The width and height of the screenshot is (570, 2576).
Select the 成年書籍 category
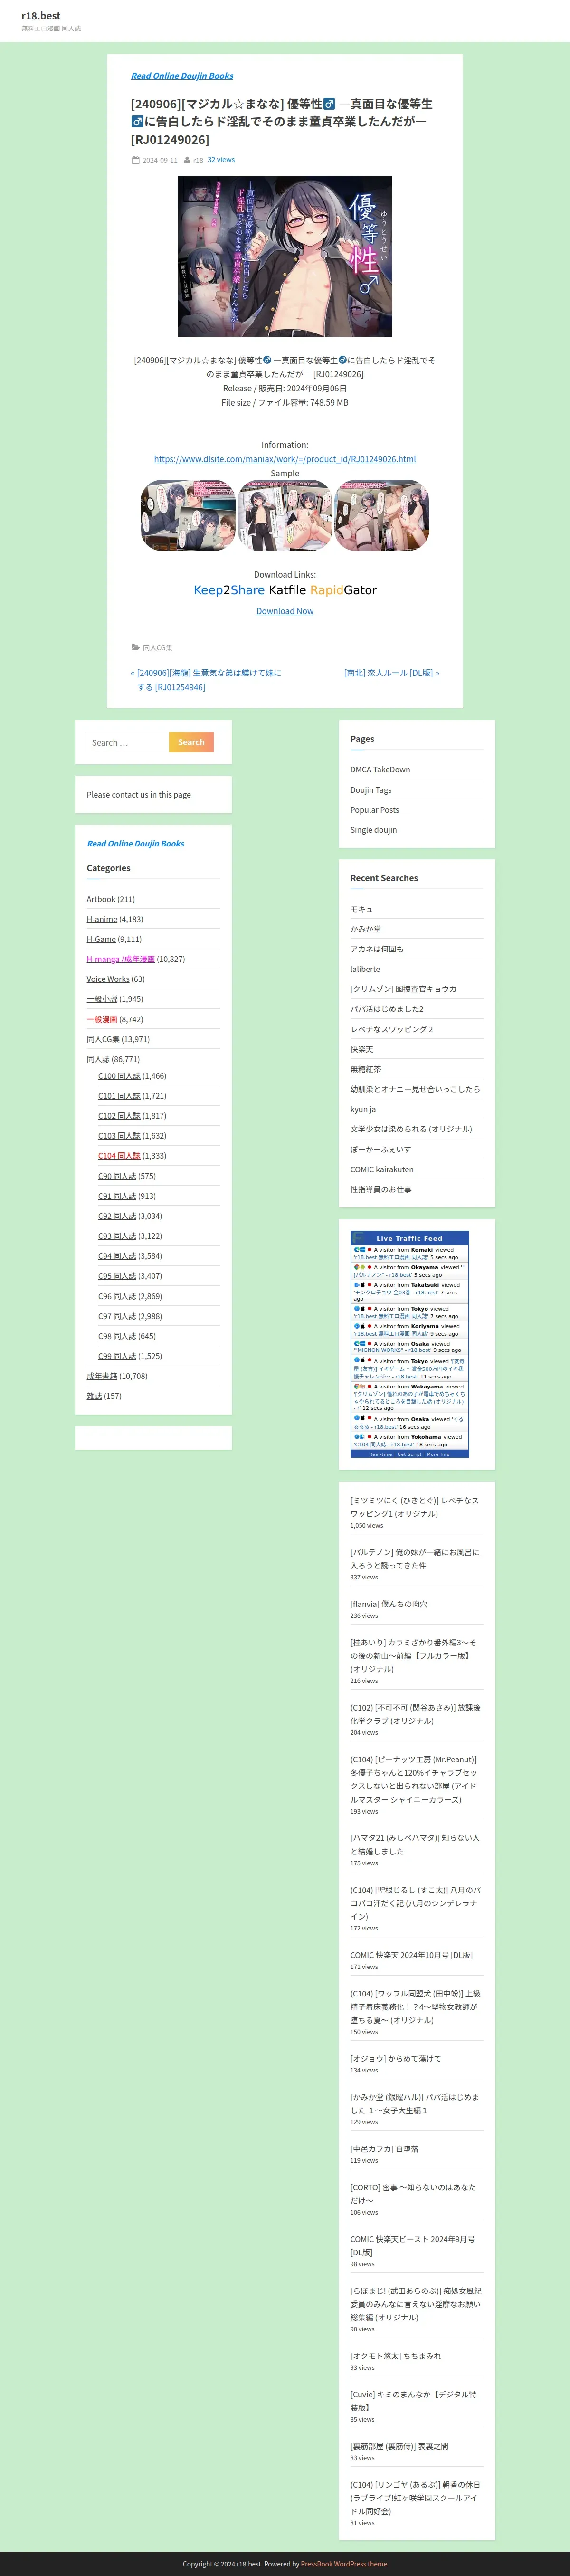[102, 1376]
